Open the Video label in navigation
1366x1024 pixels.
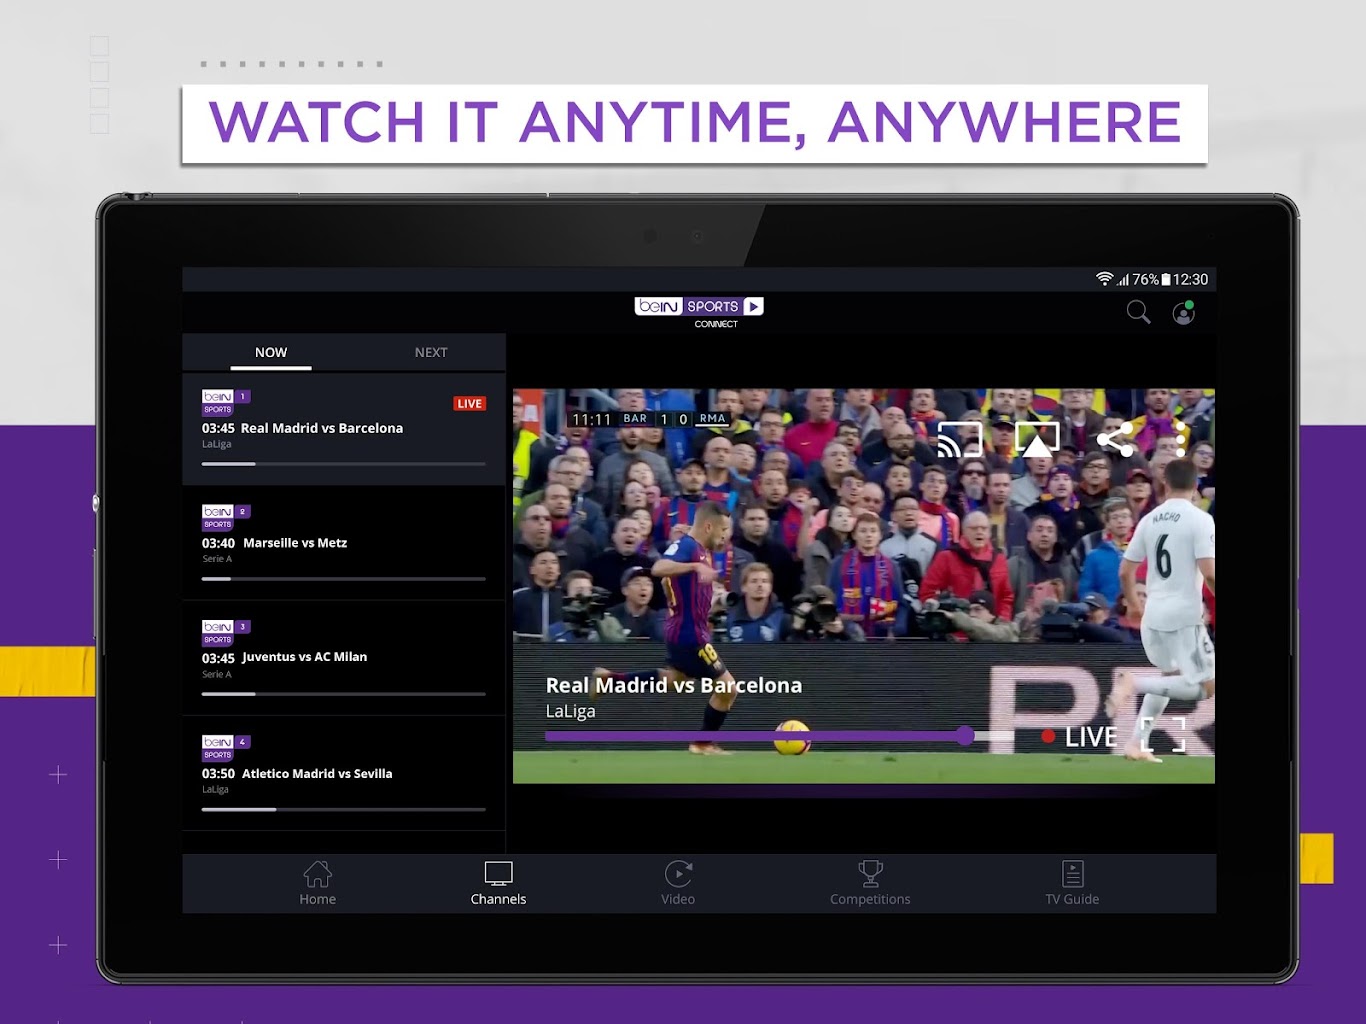(678, 899)
